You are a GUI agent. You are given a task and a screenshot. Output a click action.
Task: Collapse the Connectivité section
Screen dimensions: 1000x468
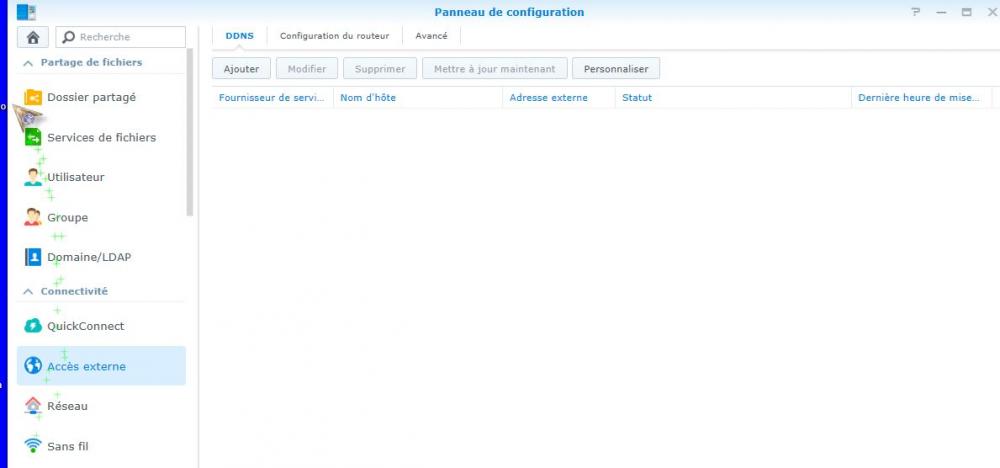(x=28, y=291)
